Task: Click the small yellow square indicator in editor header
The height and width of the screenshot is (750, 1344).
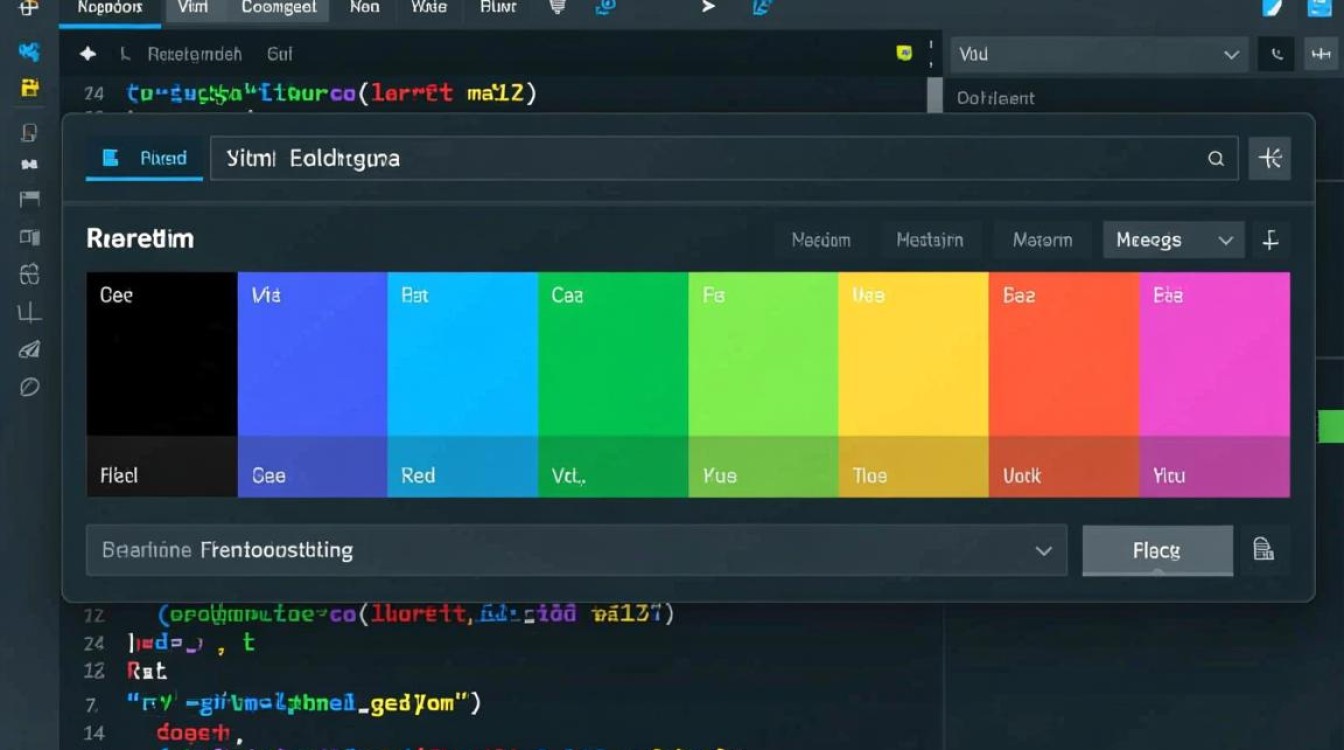Action: click(x=904, y=54)
